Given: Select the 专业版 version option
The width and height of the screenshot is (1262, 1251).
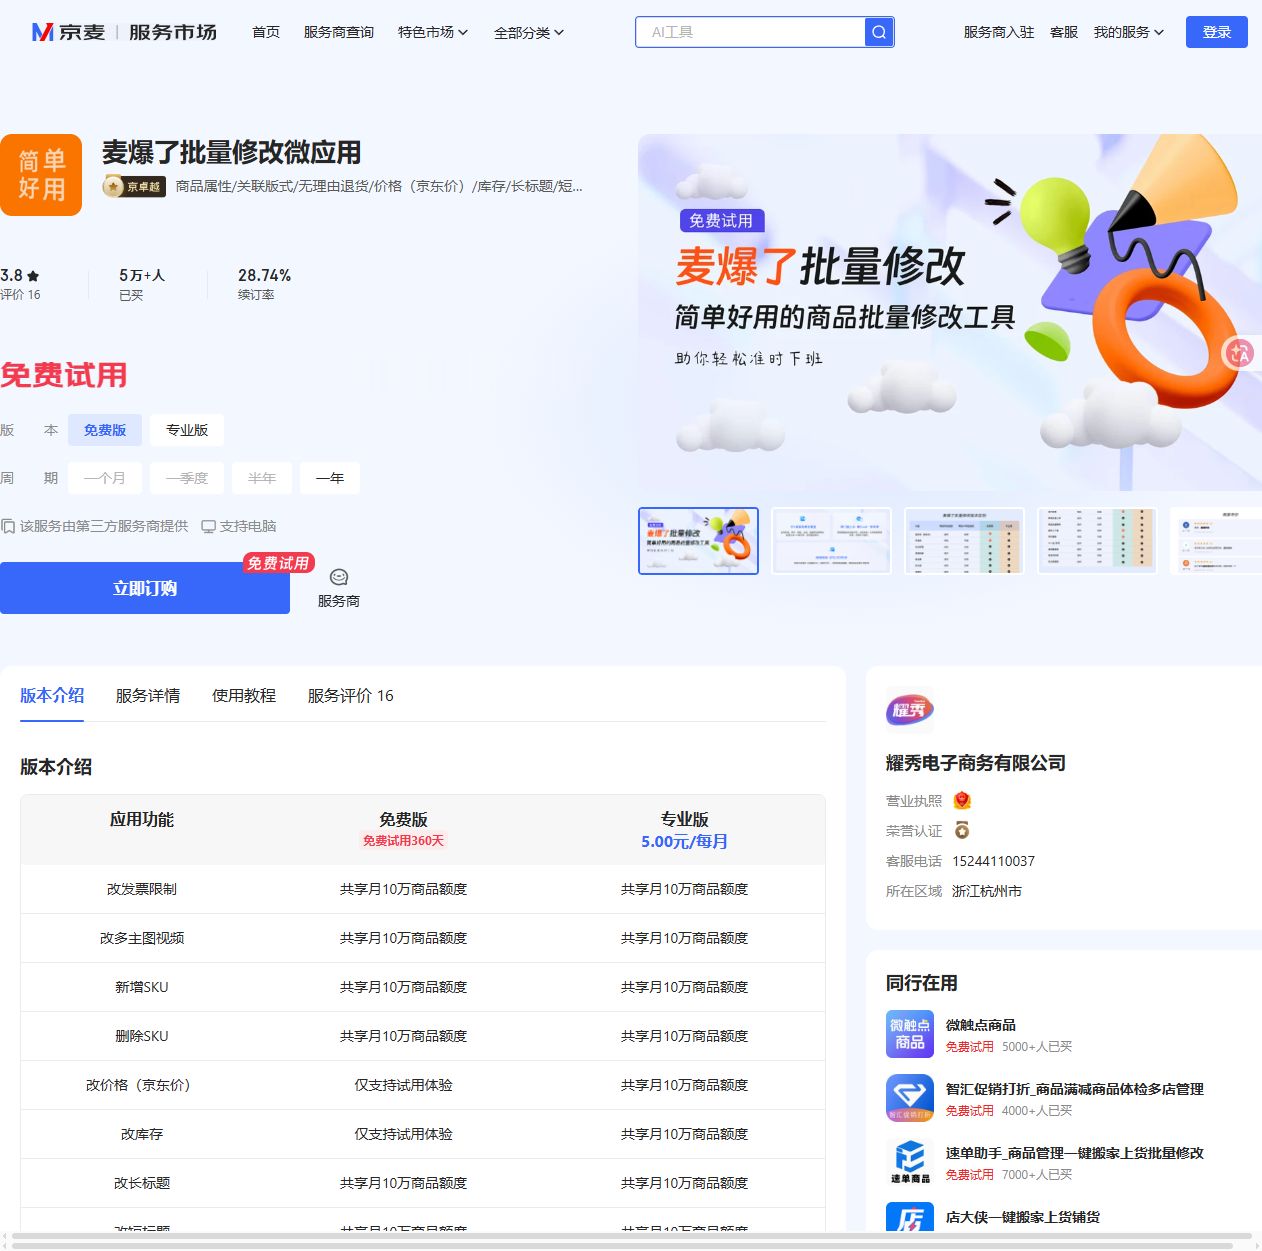Looking at the screenshot, I should (x=187, y=430).
